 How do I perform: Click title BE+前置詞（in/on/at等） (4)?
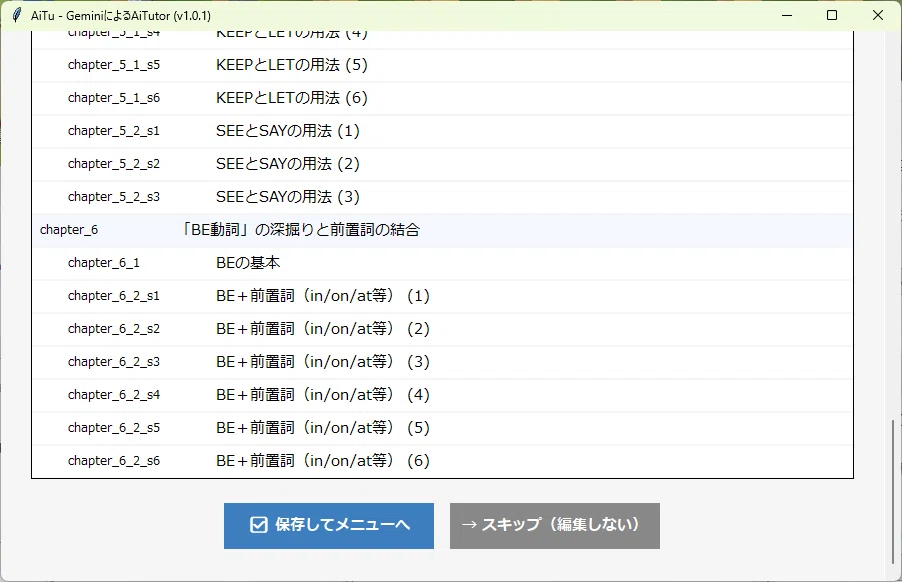(323, 395)
